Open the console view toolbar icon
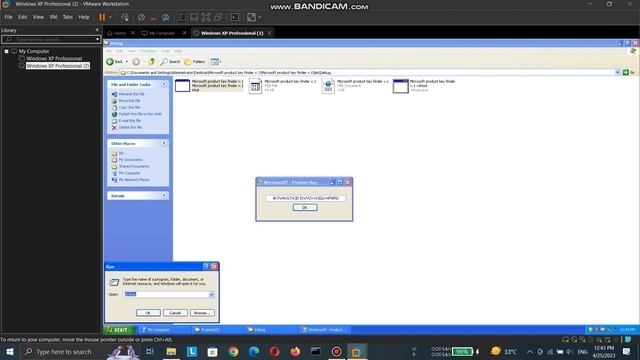The image size is (640, 360). pyautogui.click(x=235, y=17)
